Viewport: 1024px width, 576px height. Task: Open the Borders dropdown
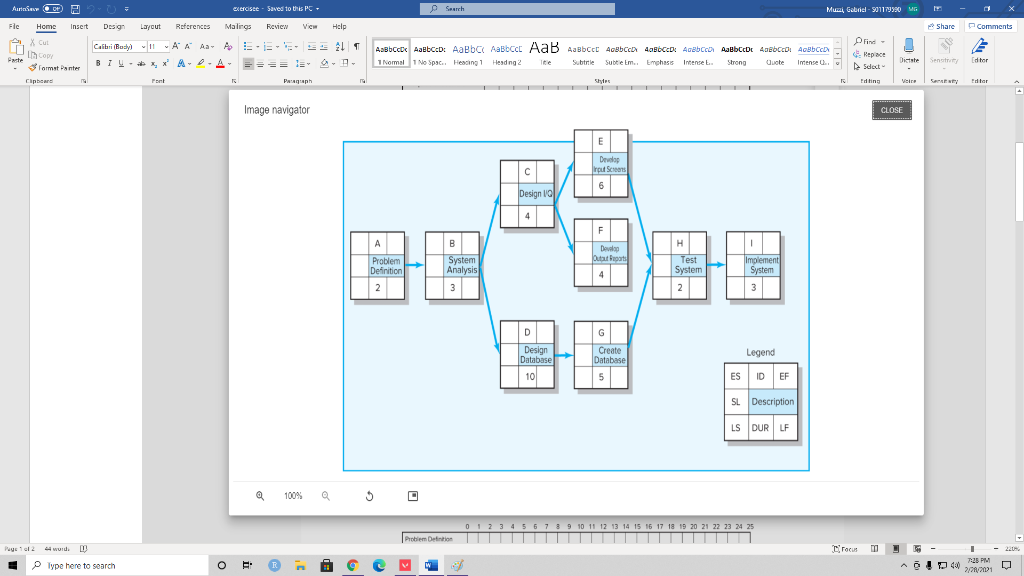click(x=353, y=64)
